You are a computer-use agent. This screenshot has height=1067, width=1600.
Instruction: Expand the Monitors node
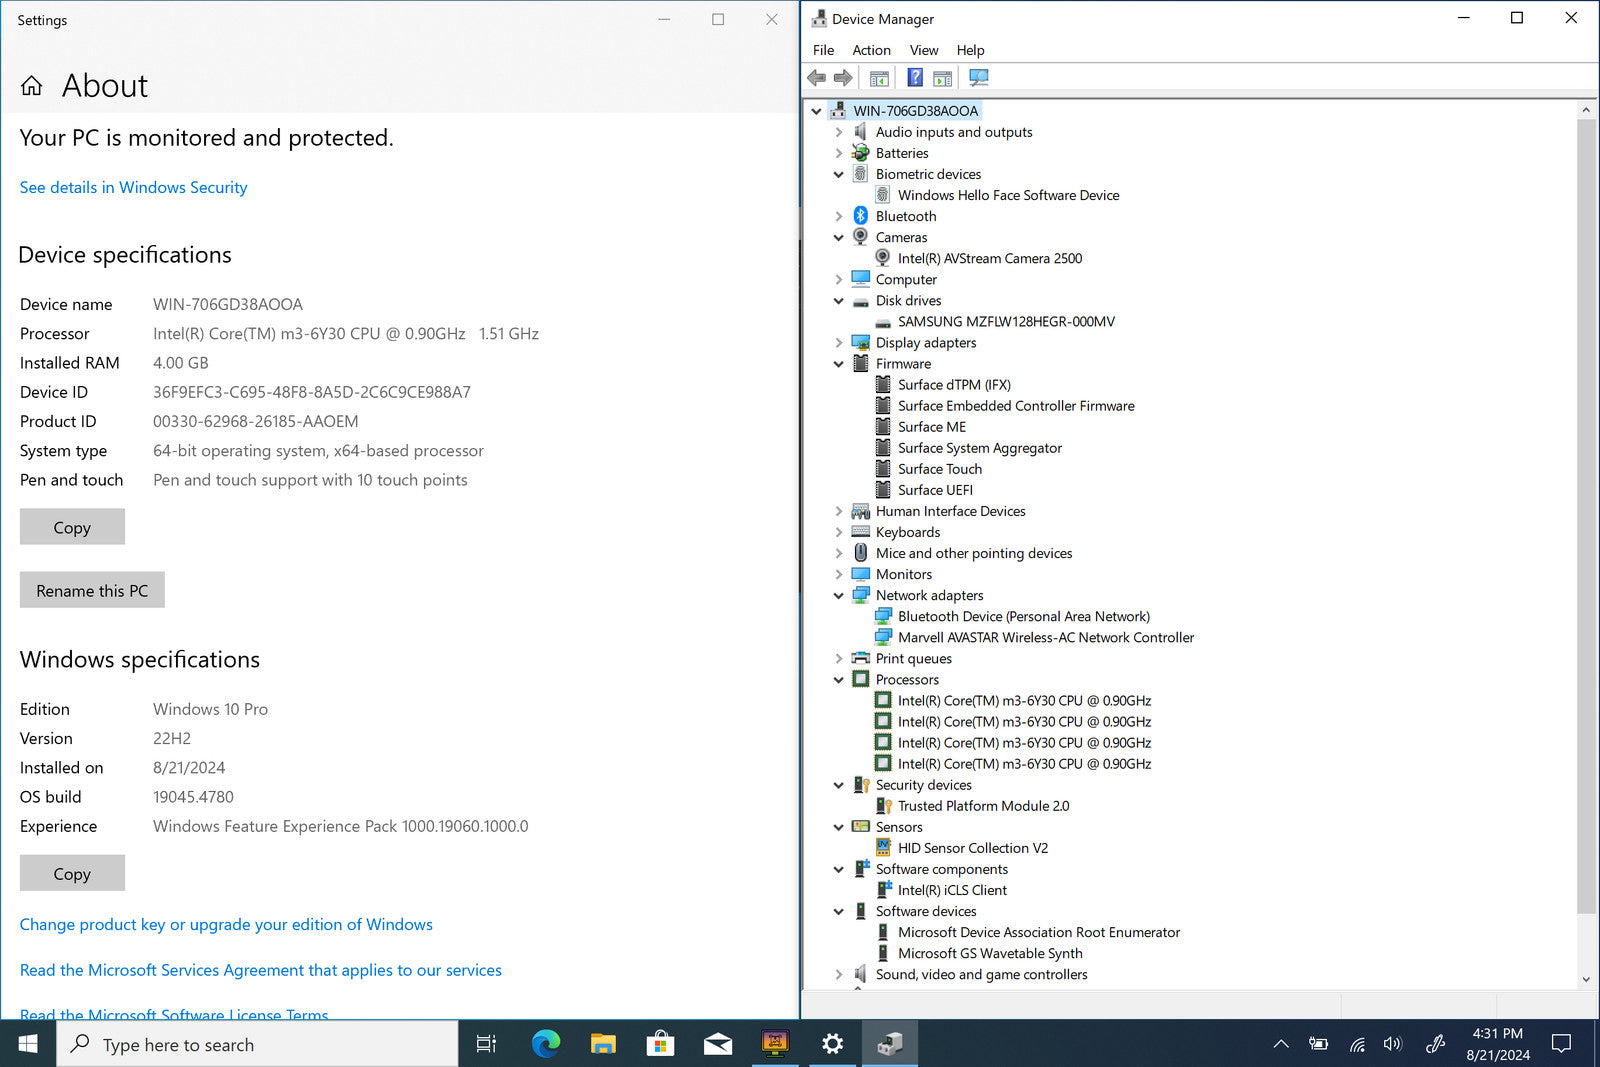click(x=839, y=575)
